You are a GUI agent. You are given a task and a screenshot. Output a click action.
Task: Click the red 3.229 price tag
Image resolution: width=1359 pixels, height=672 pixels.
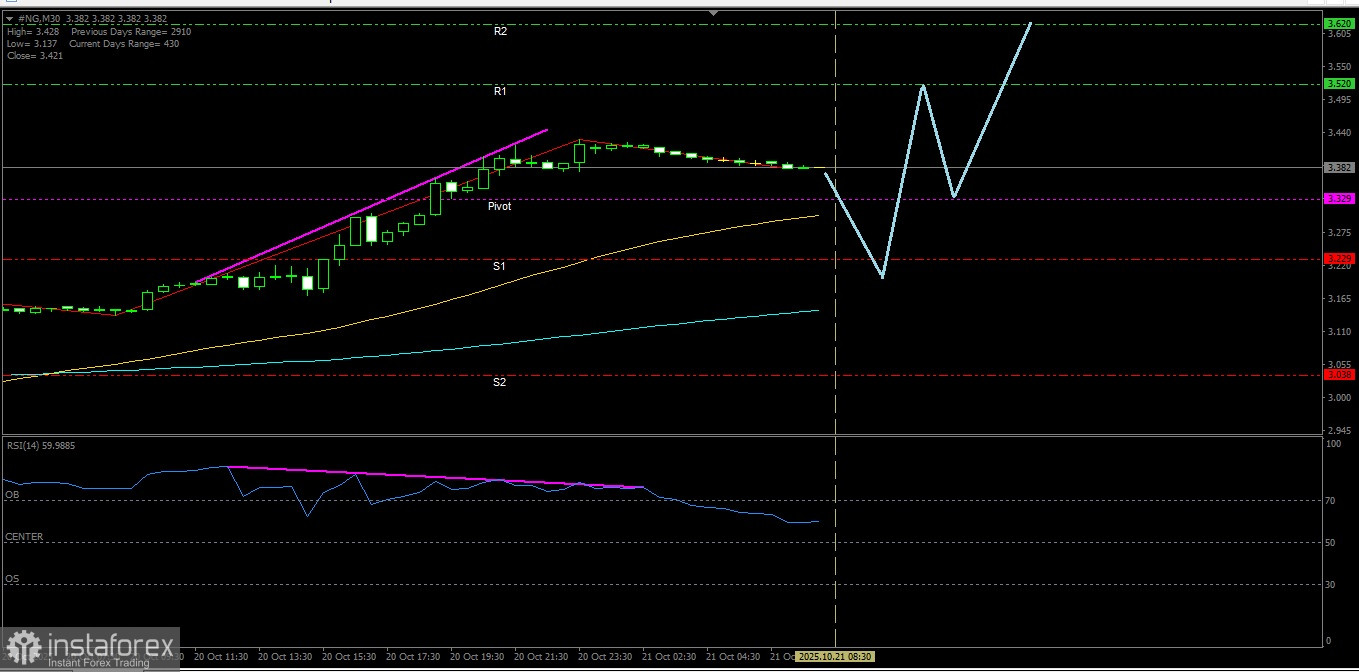pos(1338,259)
